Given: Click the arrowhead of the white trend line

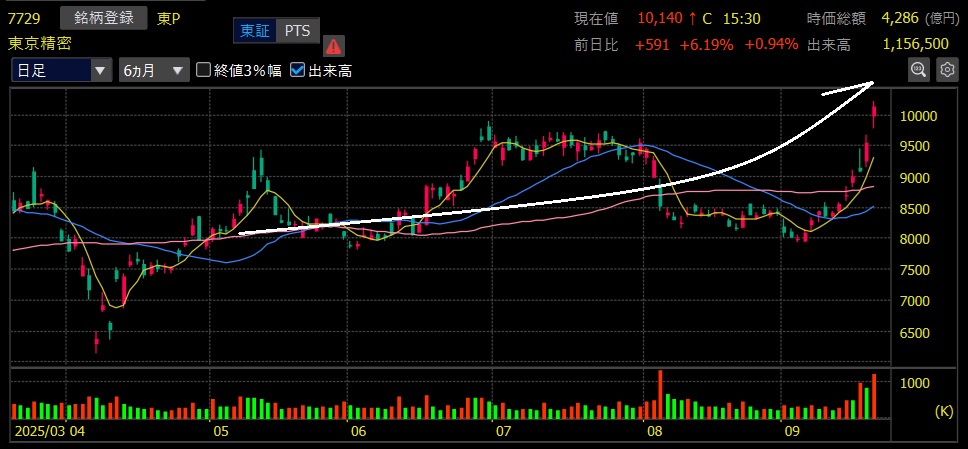Looking at the screenshot, I should pyautogui.click(x=868, y=84).
